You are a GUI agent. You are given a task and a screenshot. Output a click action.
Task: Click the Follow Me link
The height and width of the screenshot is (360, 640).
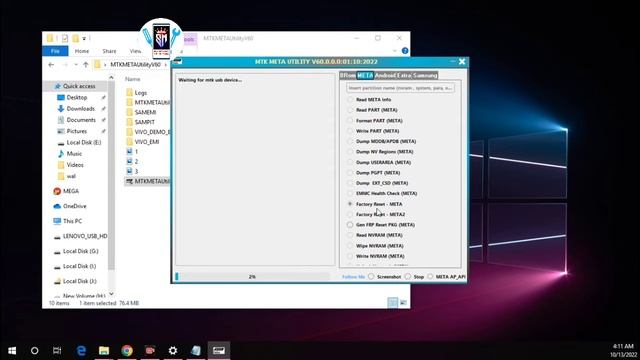point(353,277)
